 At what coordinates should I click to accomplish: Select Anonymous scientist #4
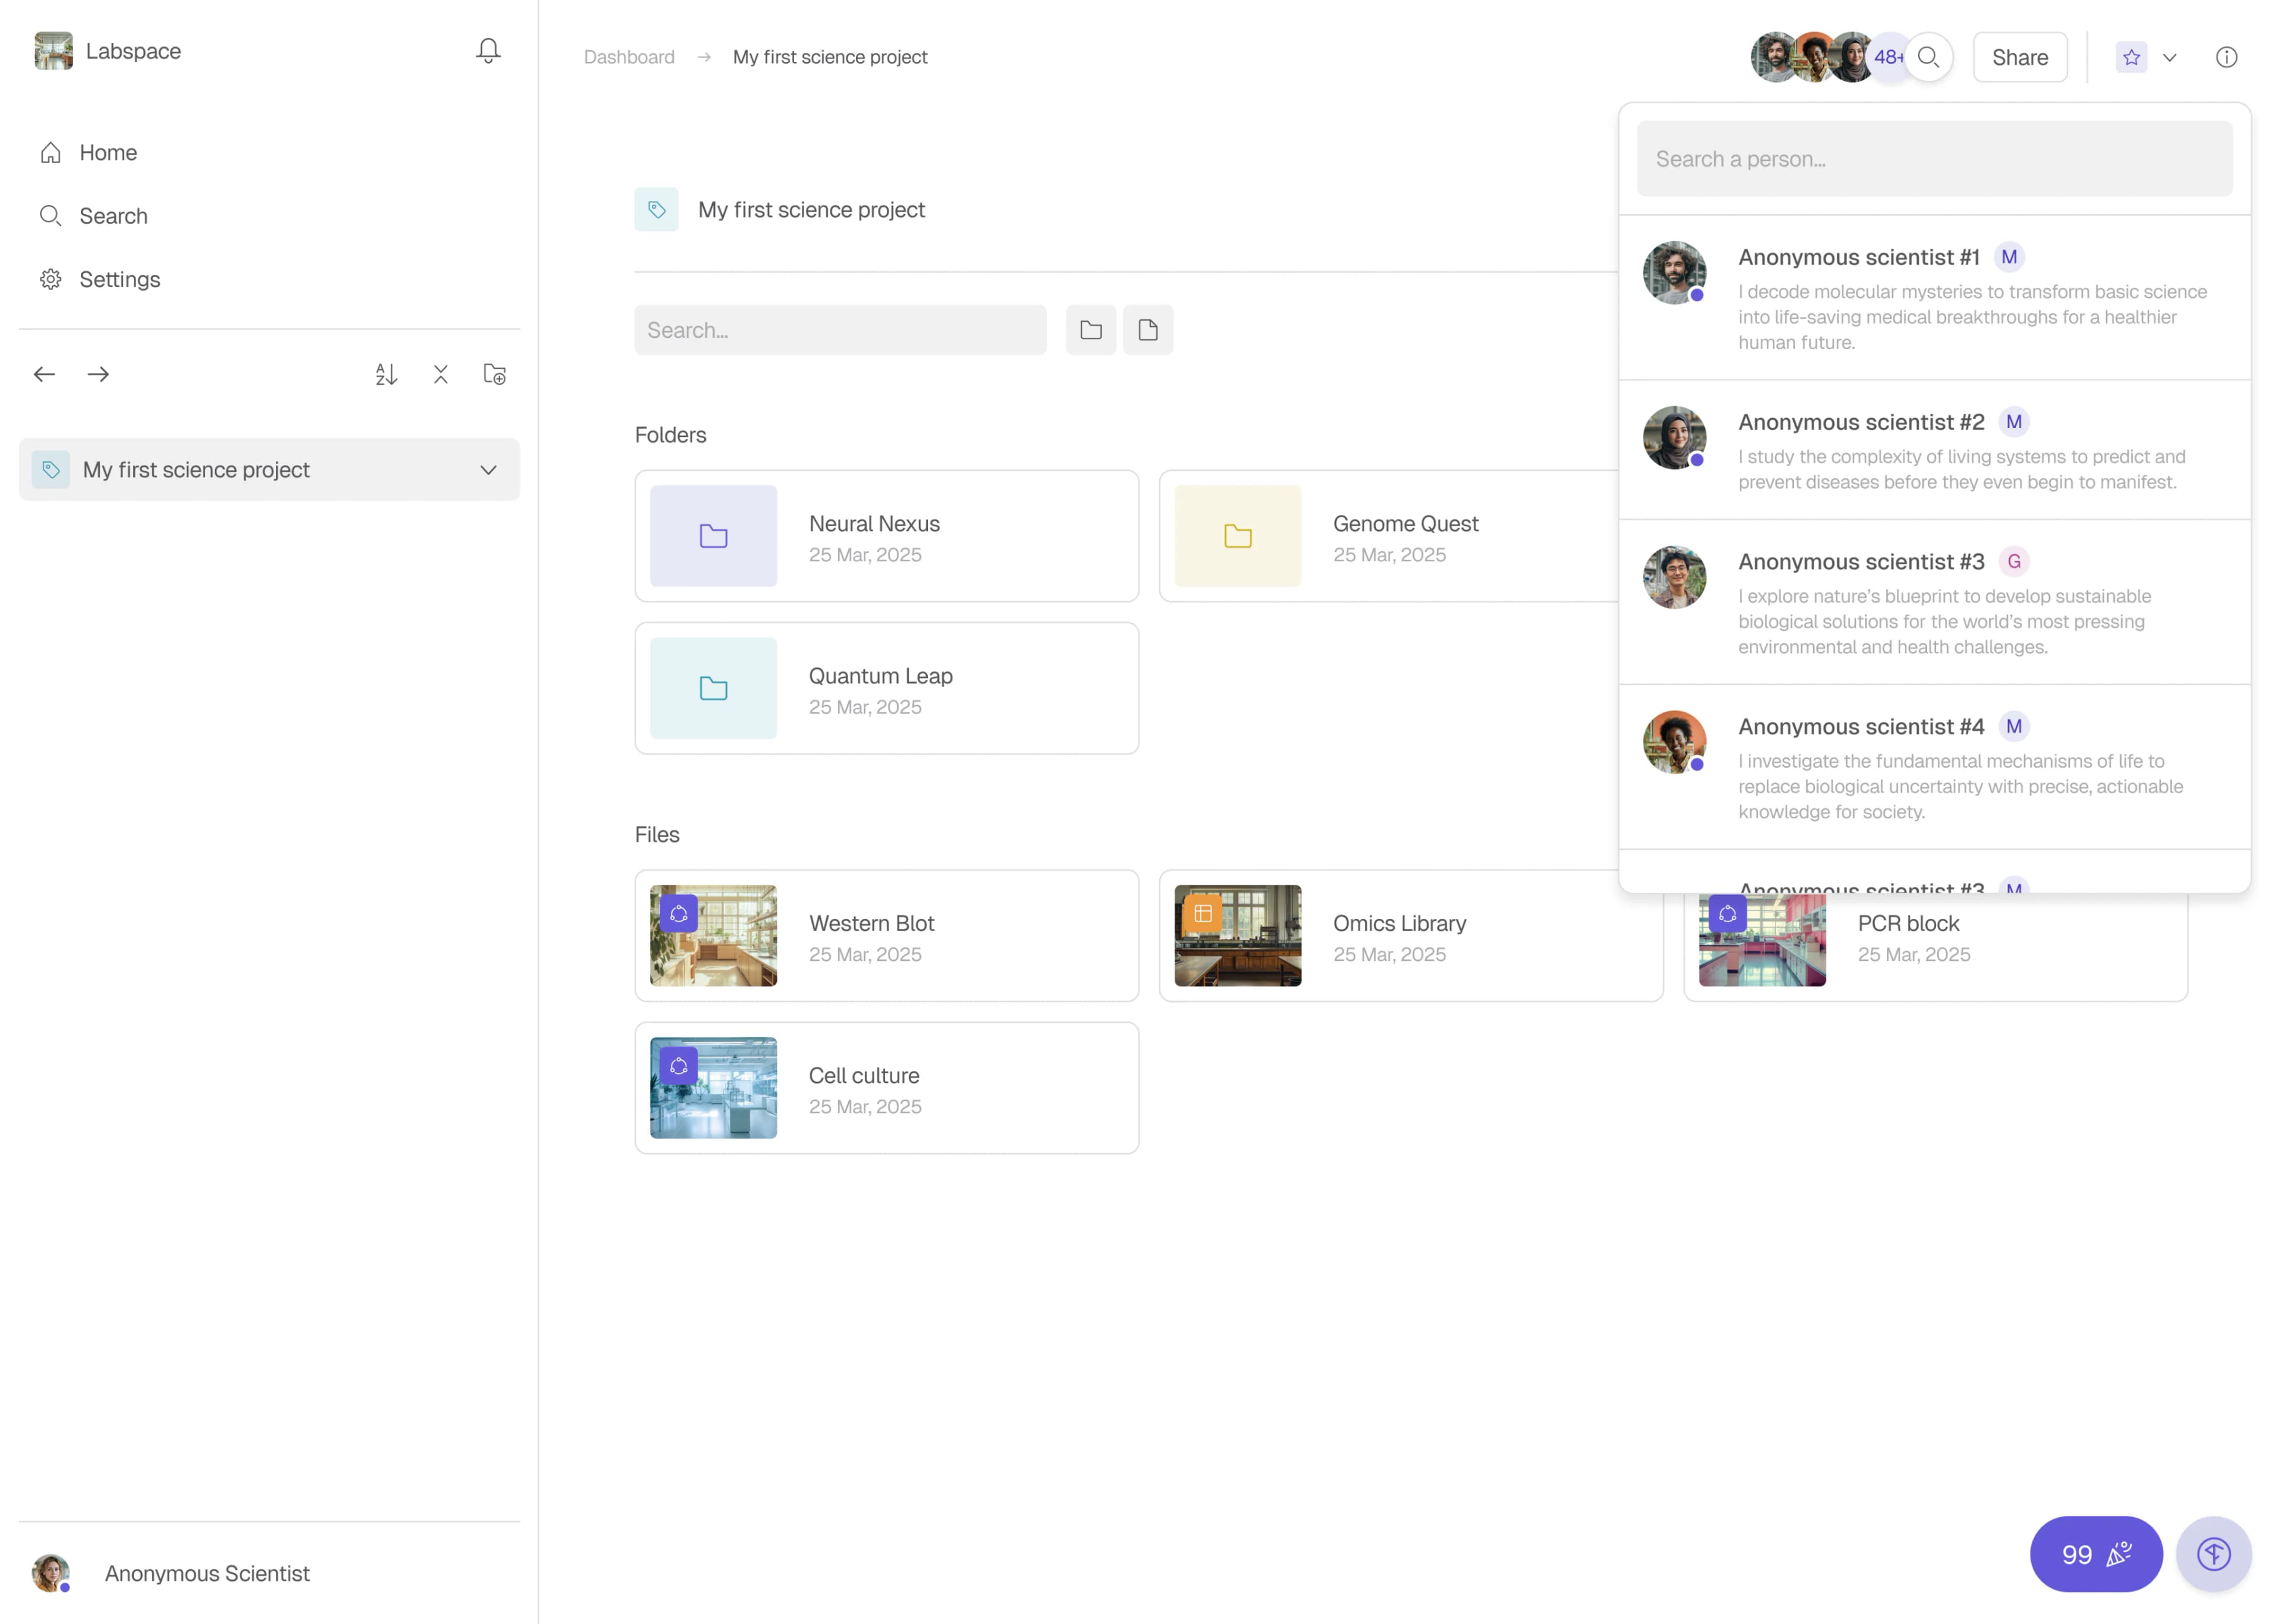pyautogui.click(x=1935, y=767)
